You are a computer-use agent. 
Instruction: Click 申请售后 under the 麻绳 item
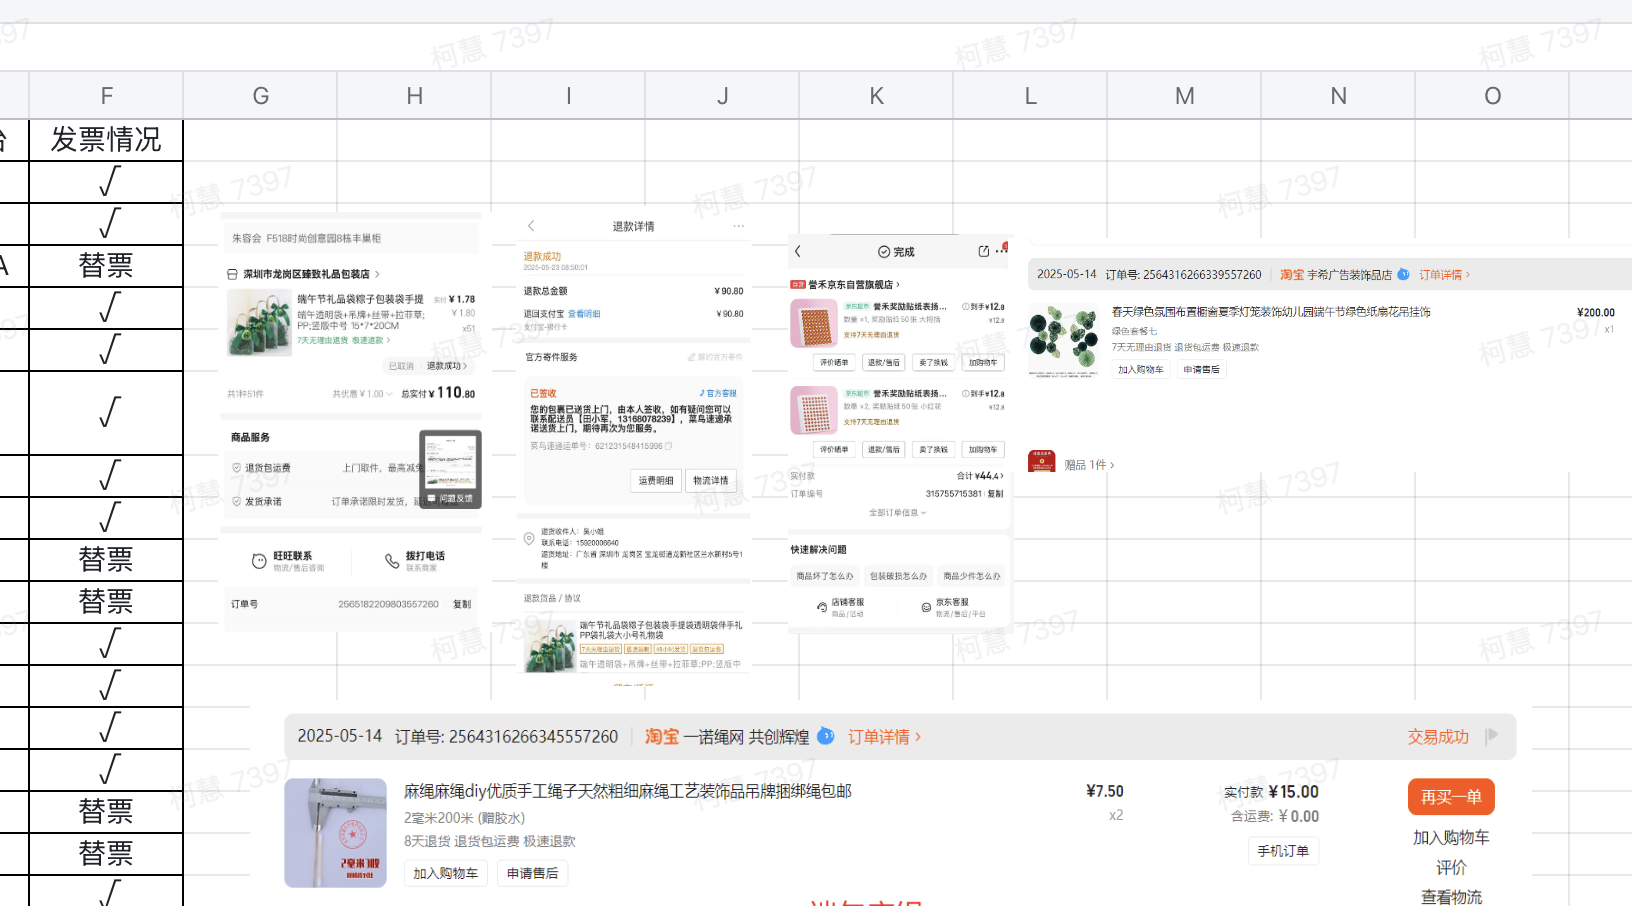point(532,873)
